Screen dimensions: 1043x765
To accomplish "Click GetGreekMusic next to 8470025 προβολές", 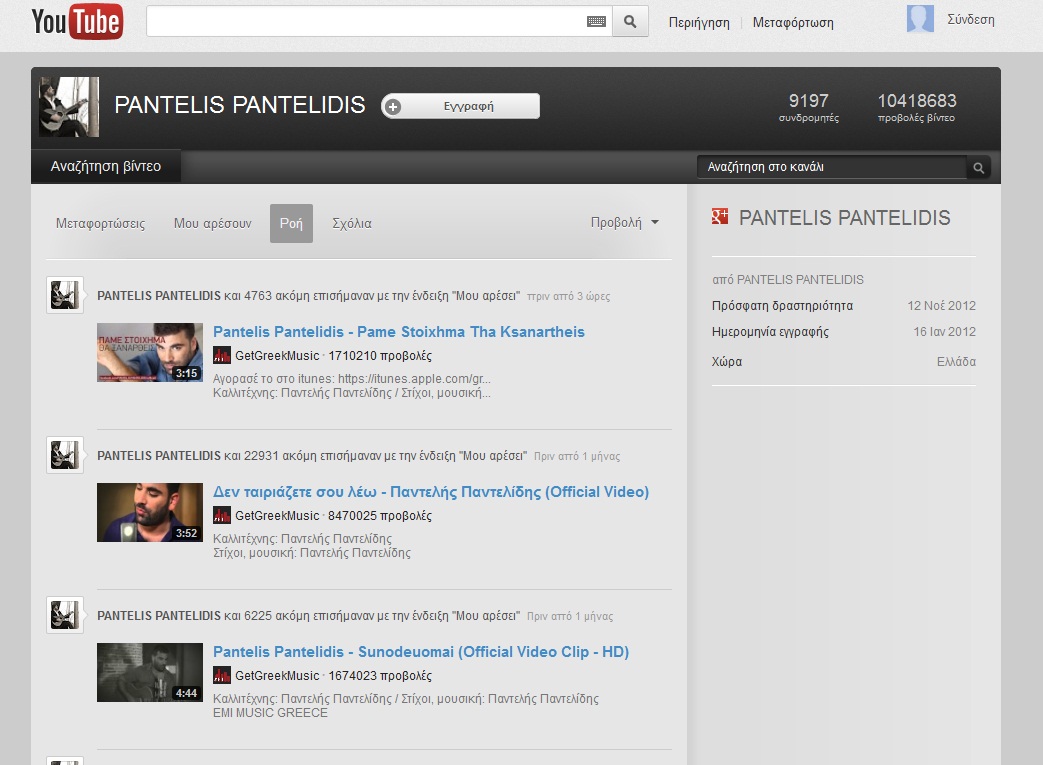I will pos(277,516).
